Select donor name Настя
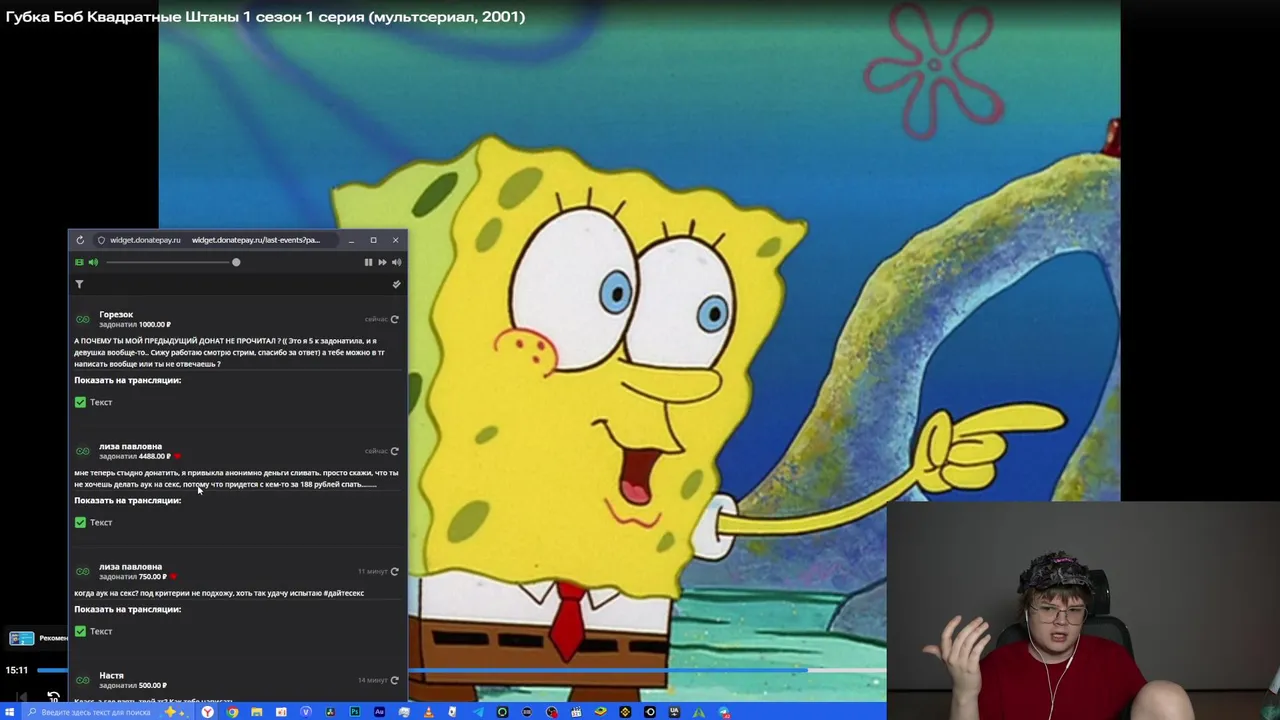The image size is (1280, 720). coord(111,675)
